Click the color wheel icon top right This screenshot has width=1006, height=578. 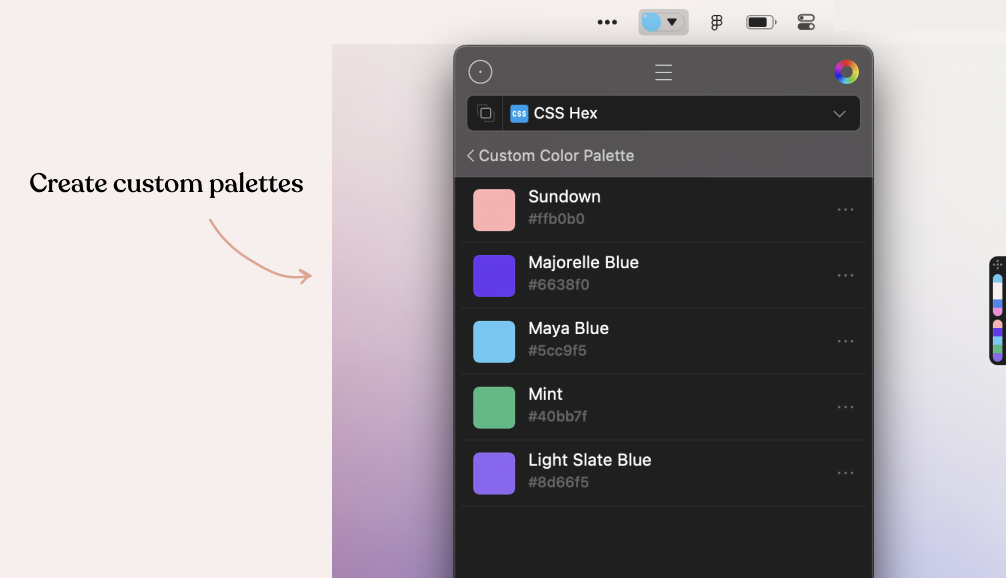(846, 71)
